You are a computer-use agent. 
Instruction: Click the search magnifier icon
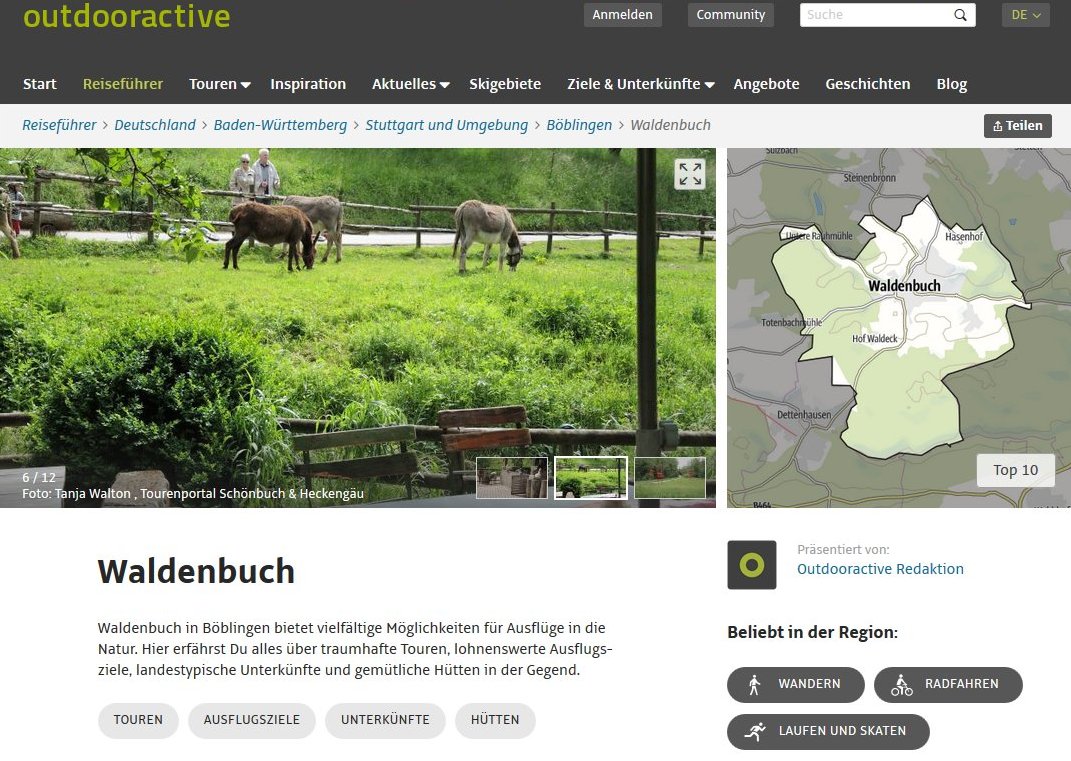(960, 15)
